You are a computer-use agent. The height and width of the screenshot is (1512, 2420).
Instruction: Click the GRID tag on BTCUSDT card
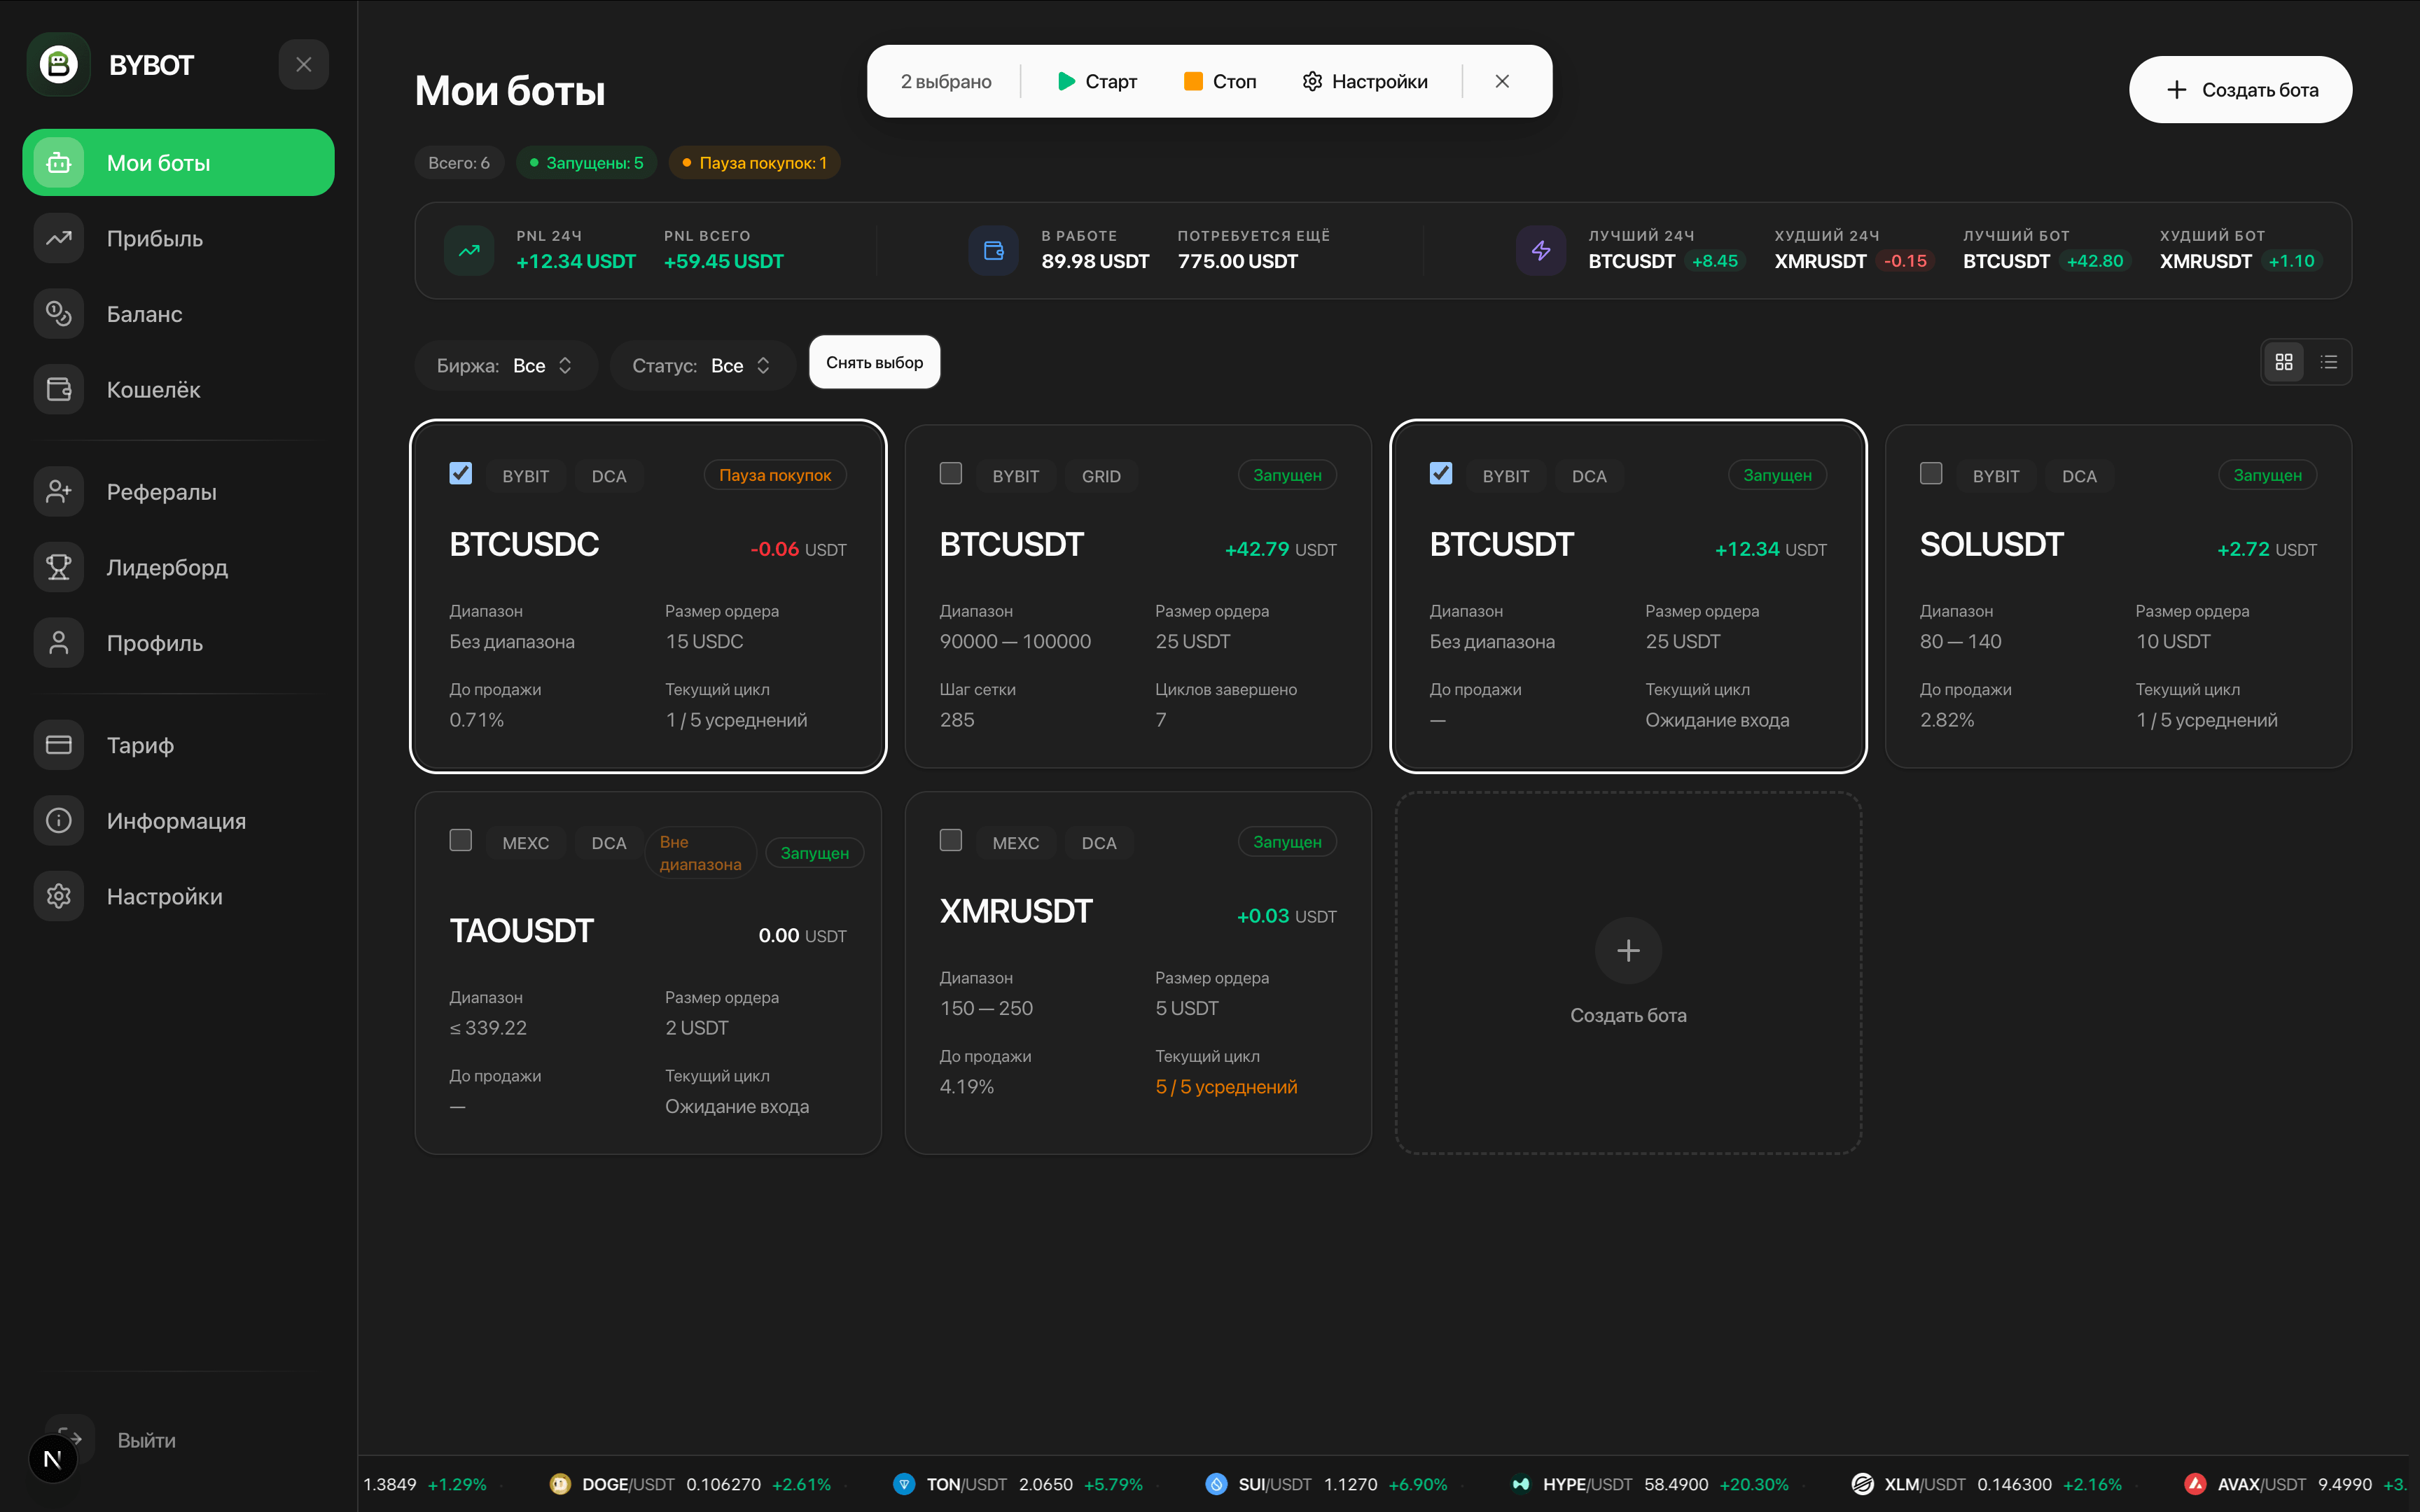1101,477
